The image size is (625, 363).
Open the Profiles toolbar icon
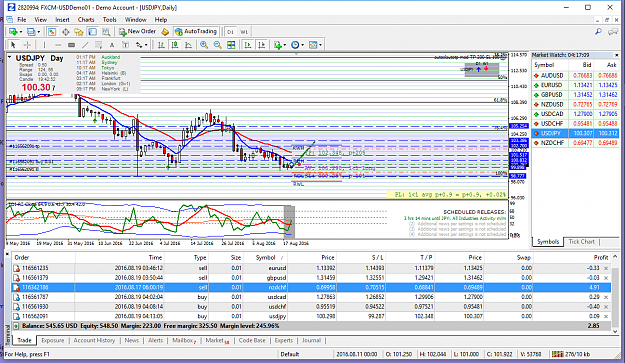click(x=31, y=32)
